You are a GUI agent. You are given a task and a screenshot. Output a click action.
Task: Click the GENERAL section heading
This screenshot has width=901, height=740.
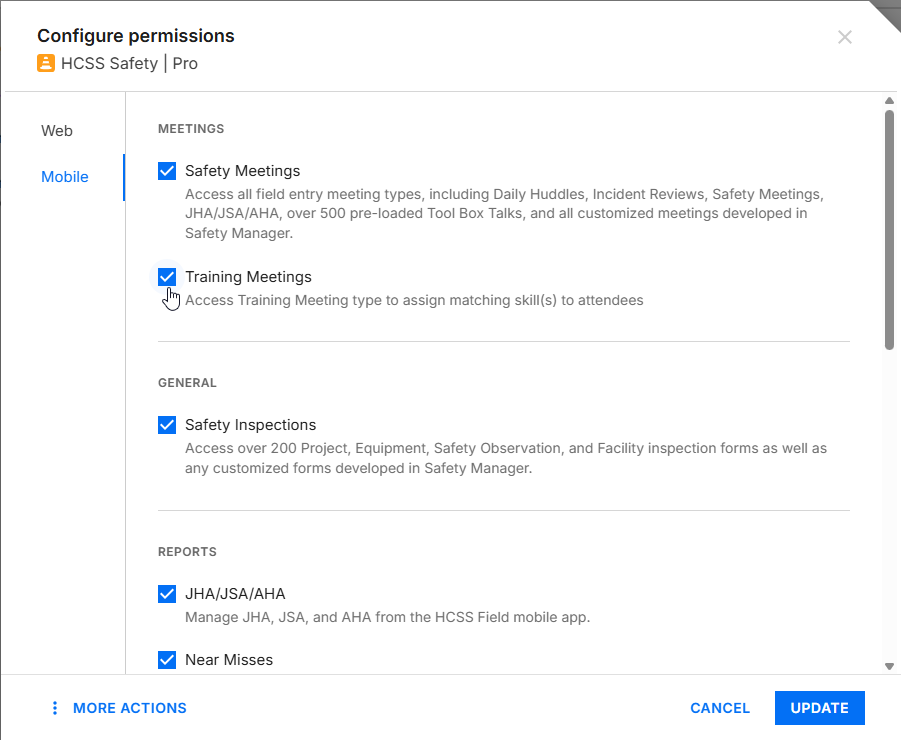(187, 383)
